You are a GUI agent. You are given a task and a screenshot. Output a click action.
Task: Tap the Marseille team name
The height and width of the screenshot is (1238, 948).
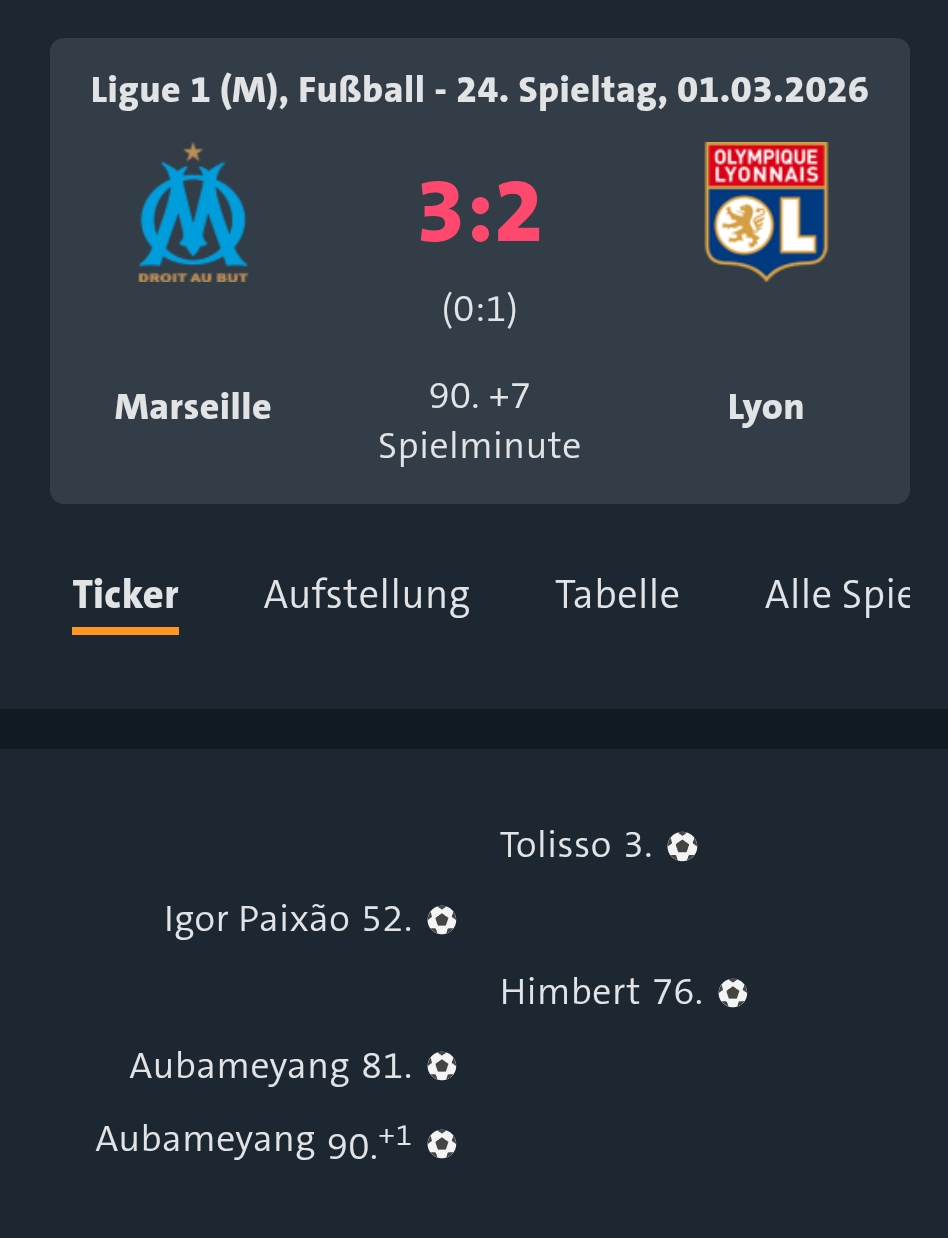pyautogui.click(x=193, y=407)
